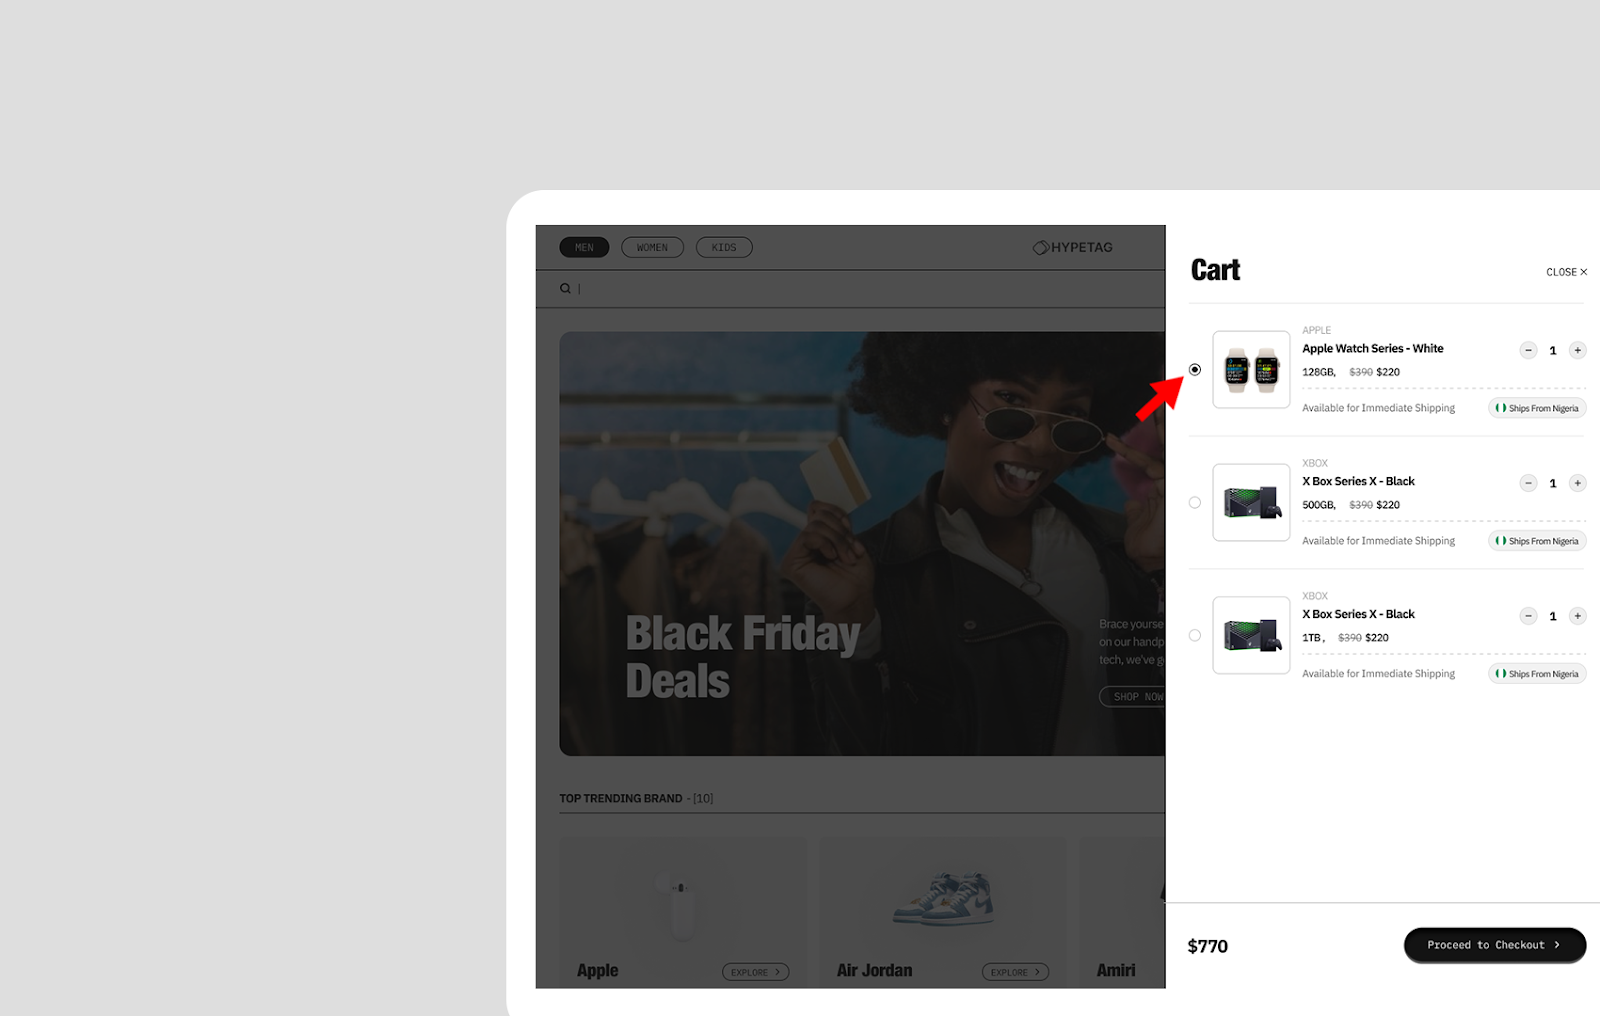Select the 1TB X Box Series X radio button
The height and width of the screenshot is (1016, 1600).
point(1195,636)
